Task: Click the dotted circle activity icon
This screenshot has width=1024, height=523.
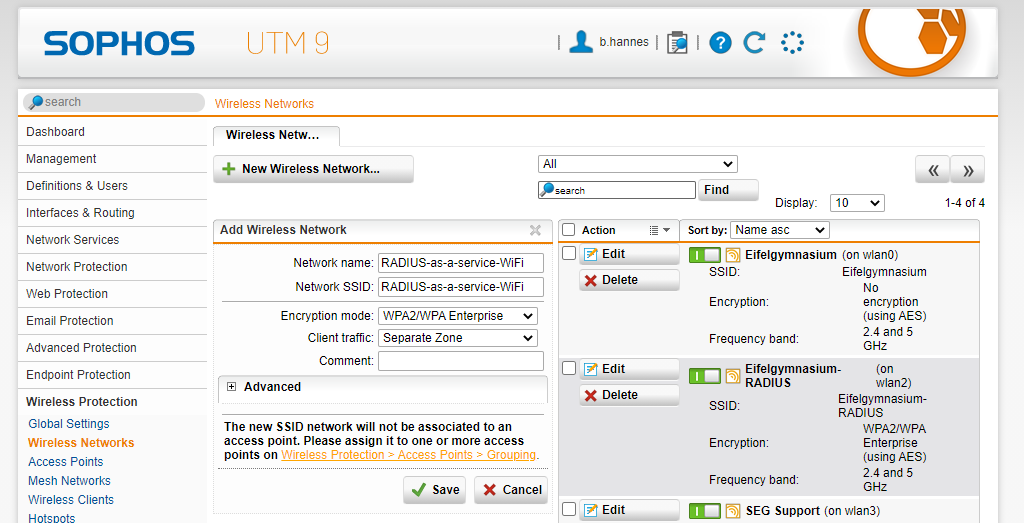Action: [x=792, y=43]
